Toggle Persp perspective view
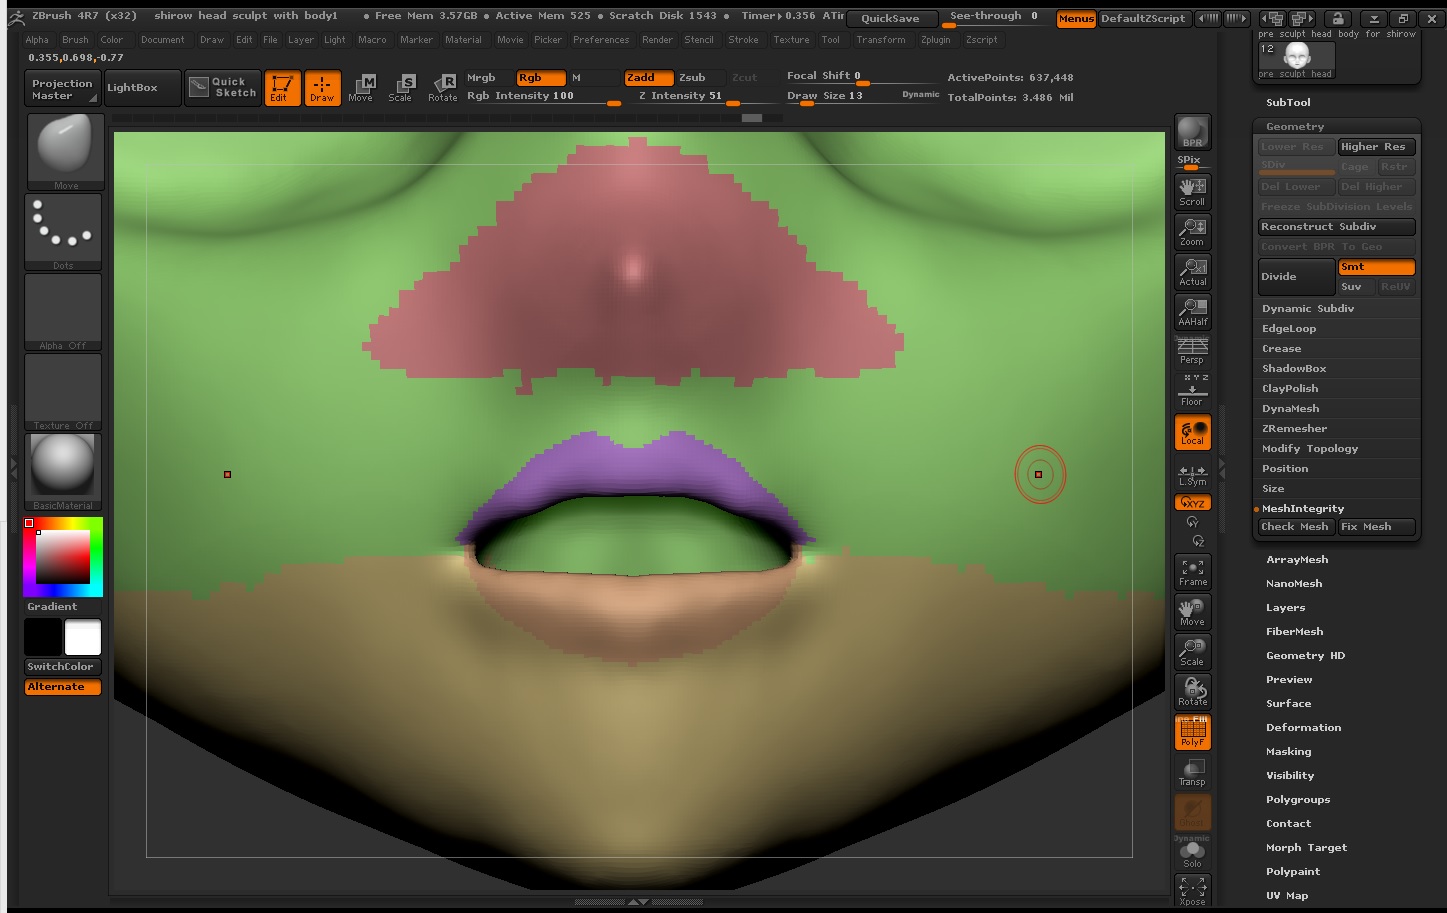 click(1192, 351)
